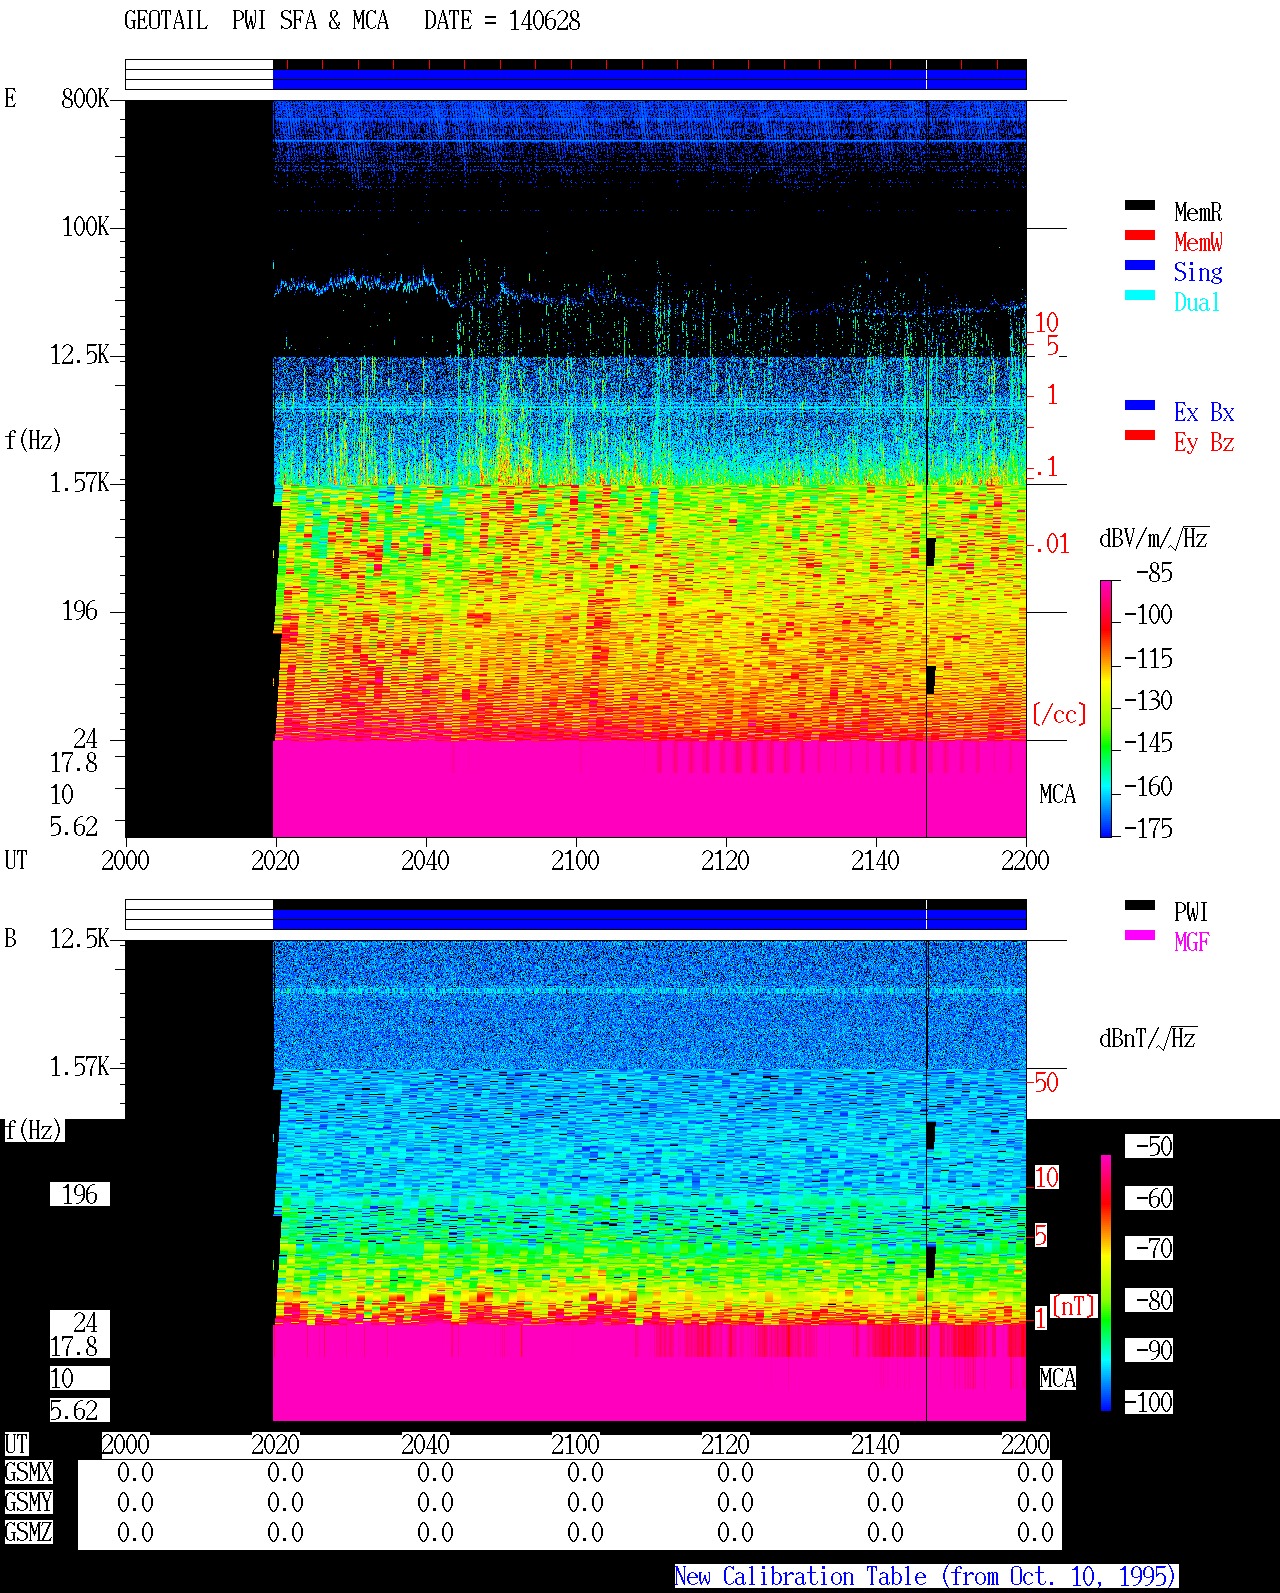Click the -145 color bar value
The width and height of the screenshot is (1280, 1593).
1148,743
